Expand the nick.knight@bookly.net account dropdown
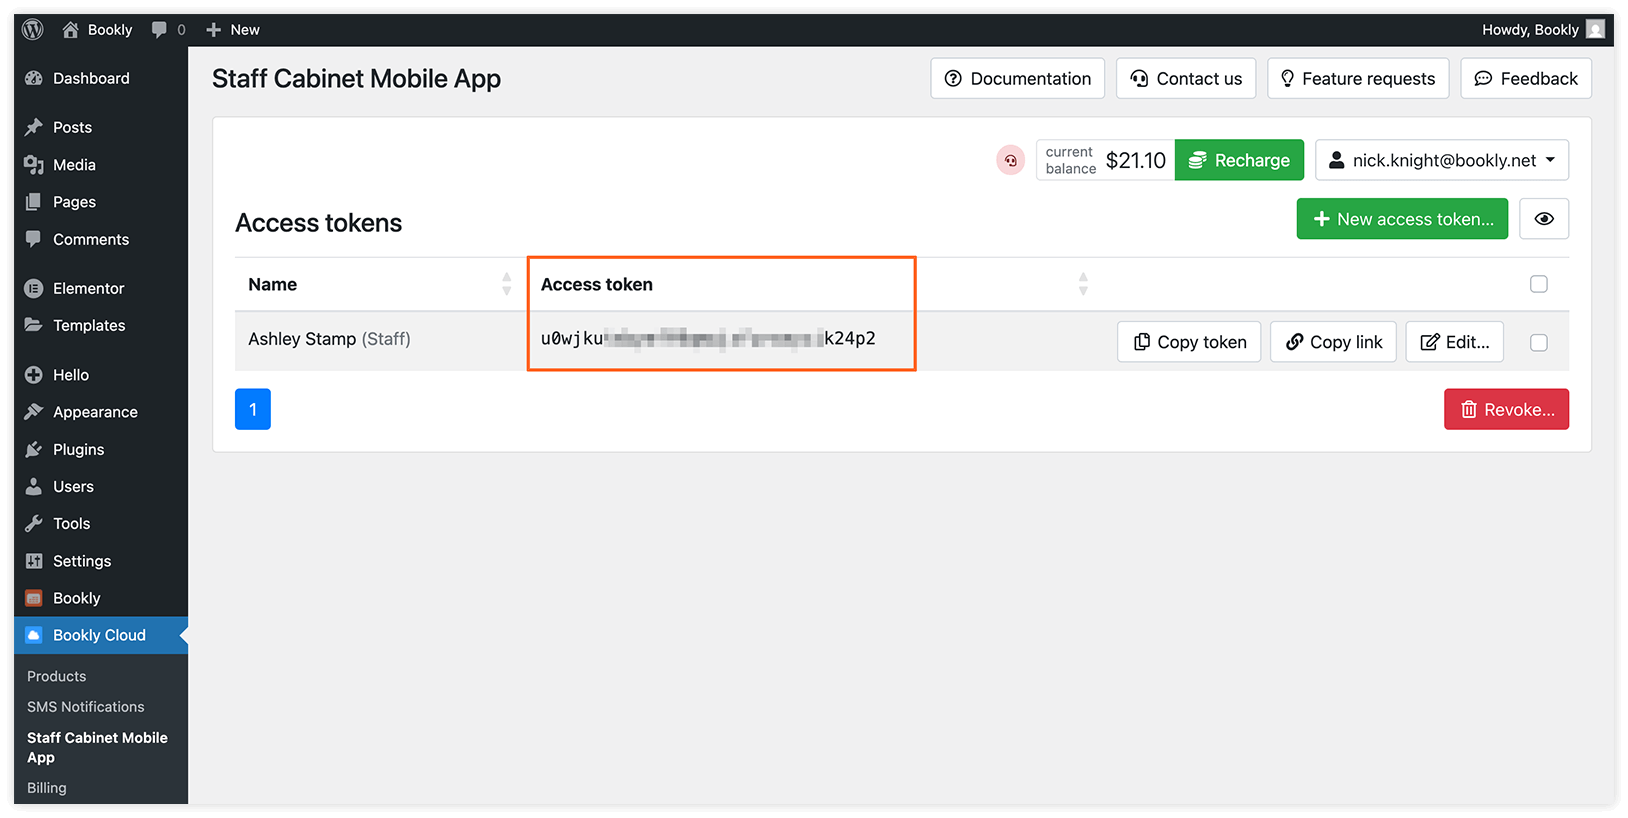The width and height of the screenshot is (1628, 818). click(x=1442, y=160)
